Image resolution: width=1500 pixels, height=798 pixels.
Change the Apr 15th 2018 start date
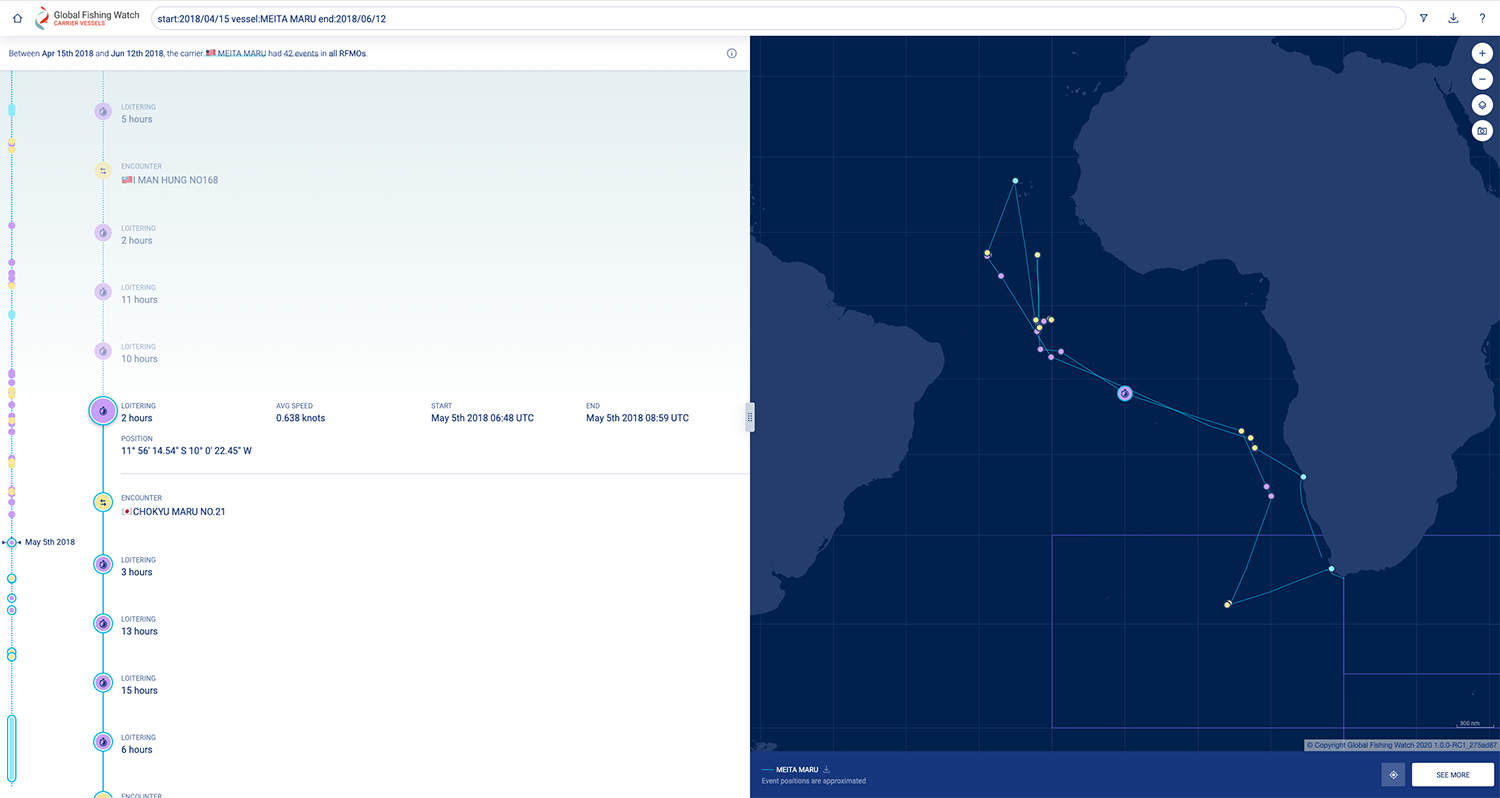coord(67,53)
